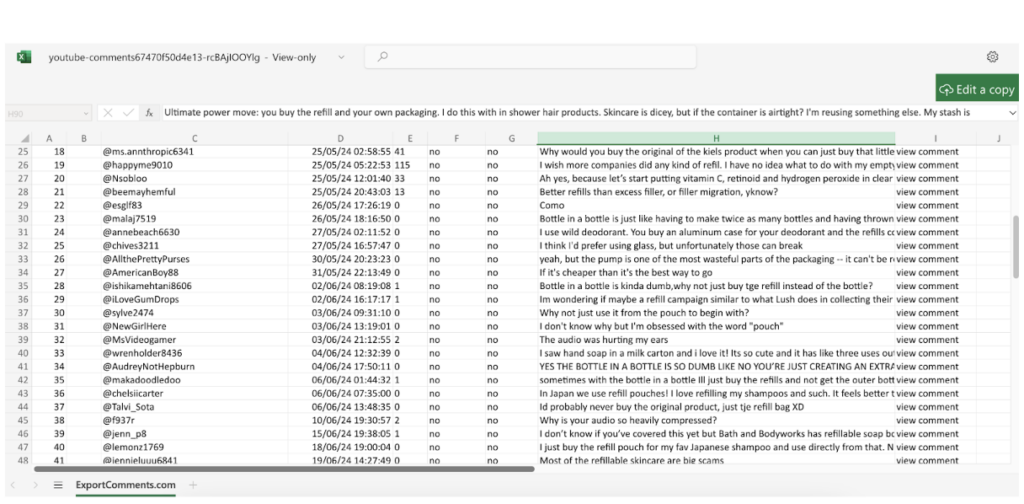Select row 33 header
This screenshot has width=1024, height=504.
click(23, 259)
